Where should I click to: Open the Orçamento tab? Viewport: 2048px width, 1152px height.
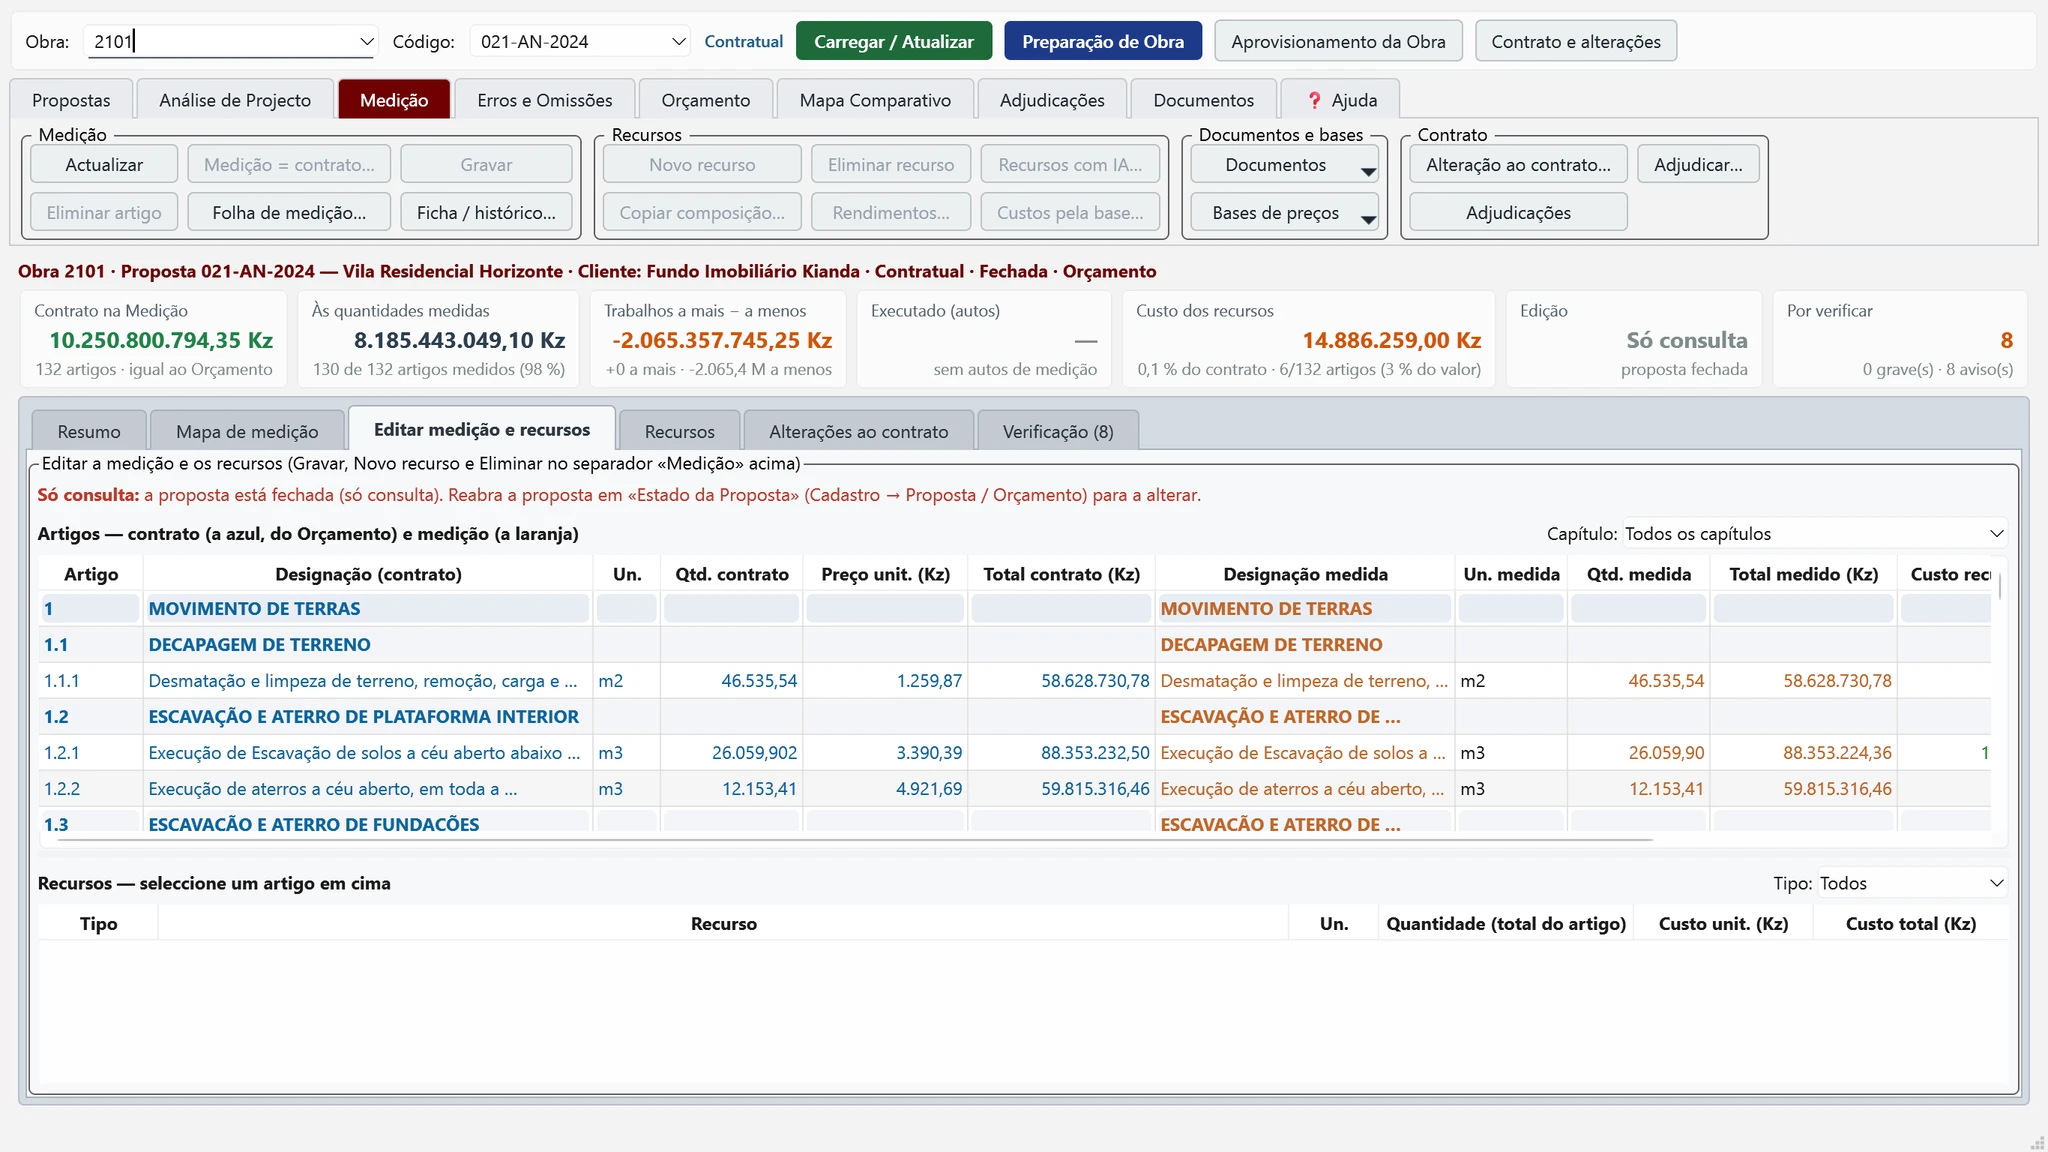(x=706, y=100)
